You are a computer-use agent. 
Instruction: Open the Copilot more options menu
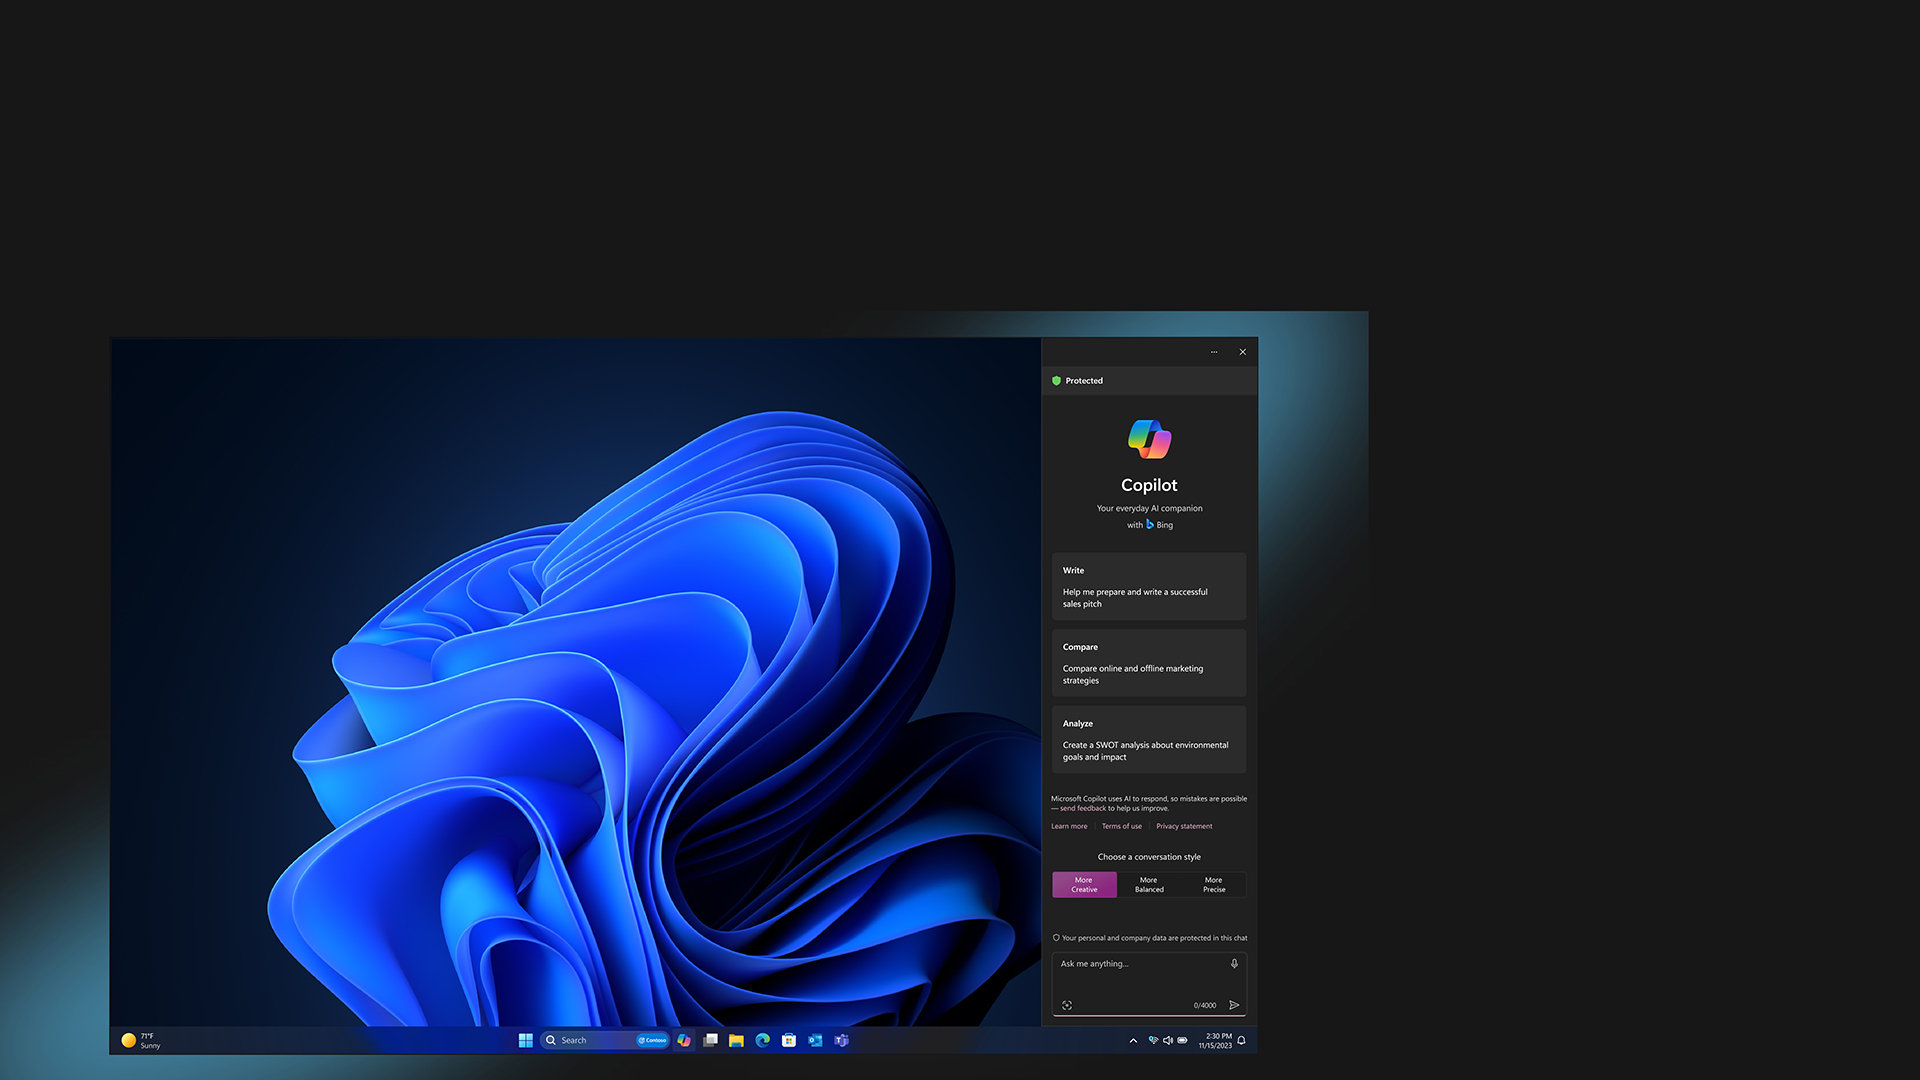pos(1214,352)
